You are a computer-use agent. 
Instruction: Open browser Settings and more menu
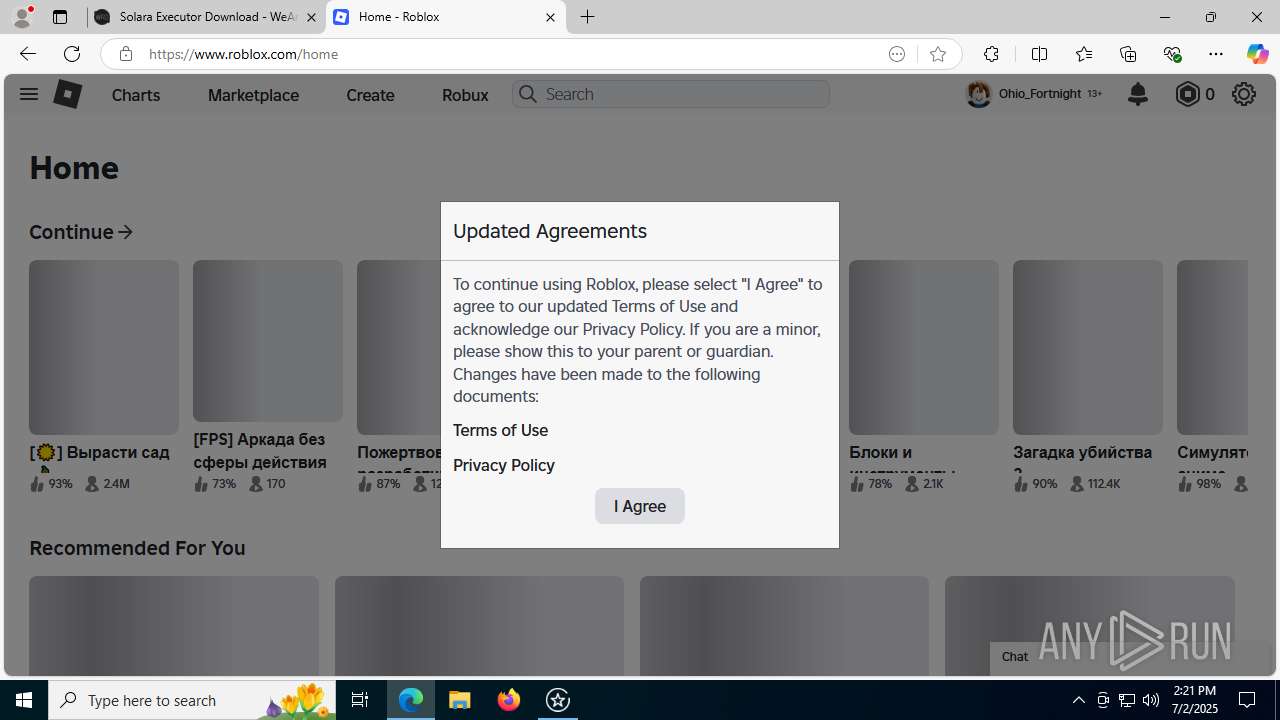[x=1215, y=54]
